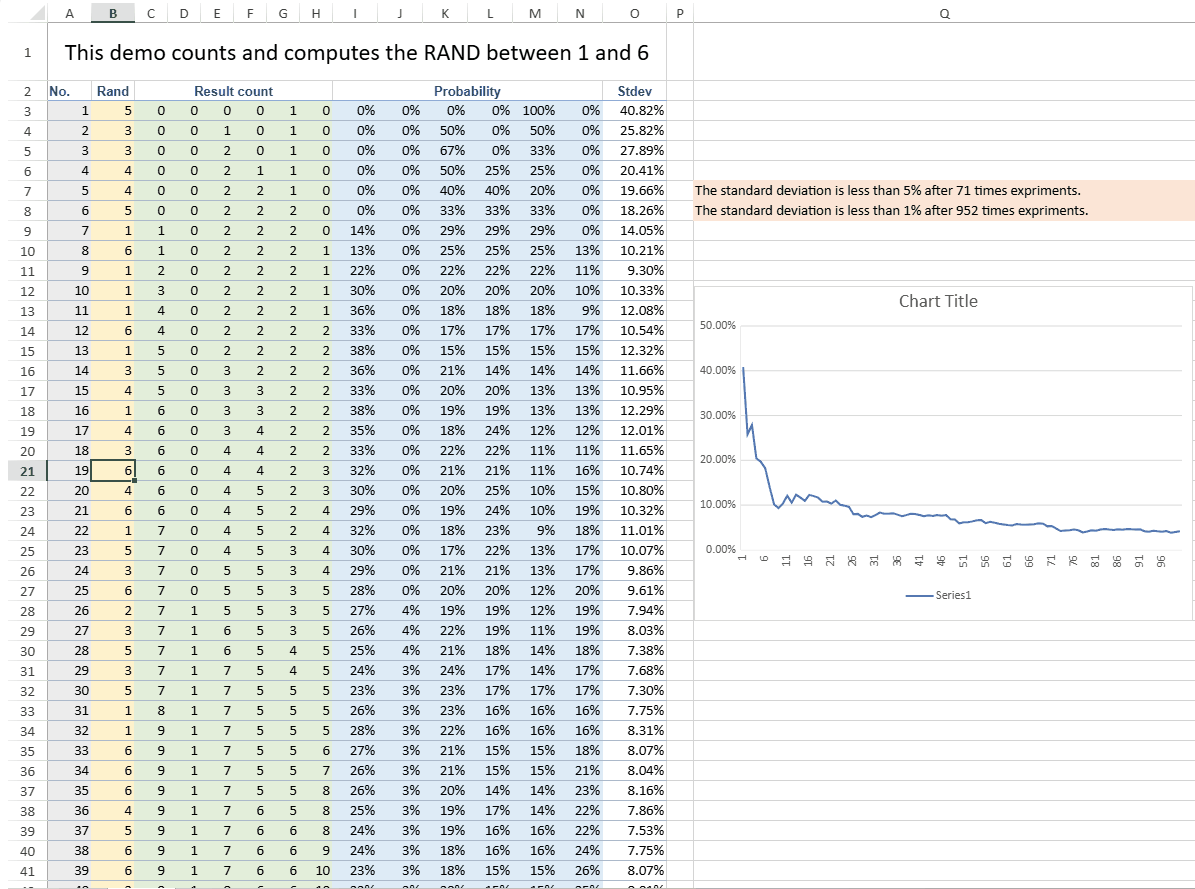Image resolution: width=1195 pixels, height=889 pixels.
Task: Click the 50.00% label on chart axis
Action: 717,325
